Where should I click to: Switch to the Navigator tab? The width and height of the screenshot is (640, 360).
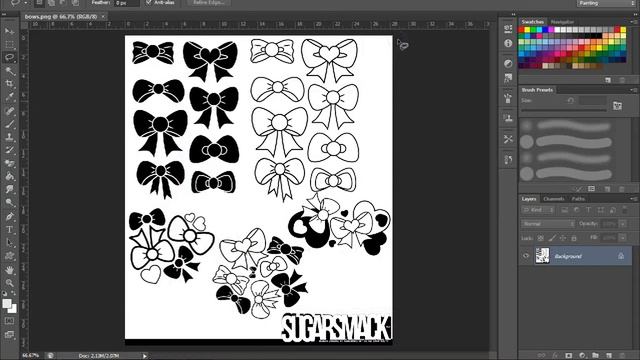(562, 22)
